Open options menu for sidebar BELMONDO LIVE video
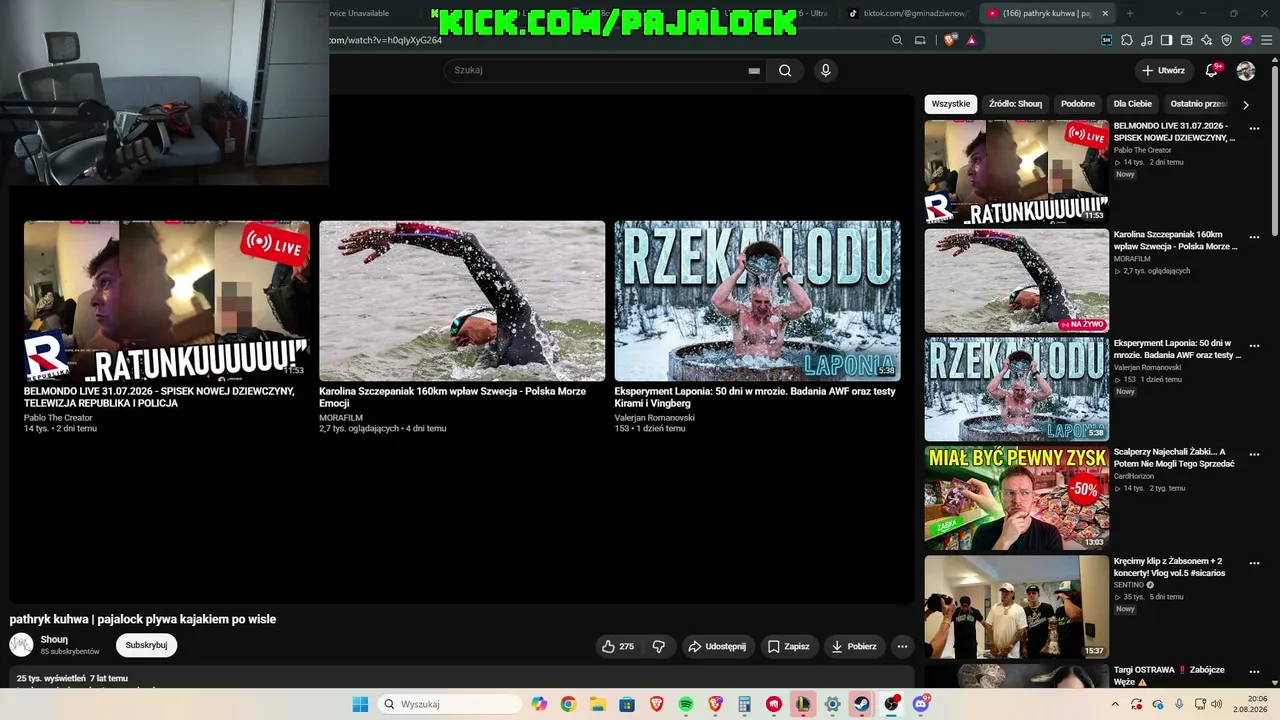1280x720 pixels. pos(1254,129)
